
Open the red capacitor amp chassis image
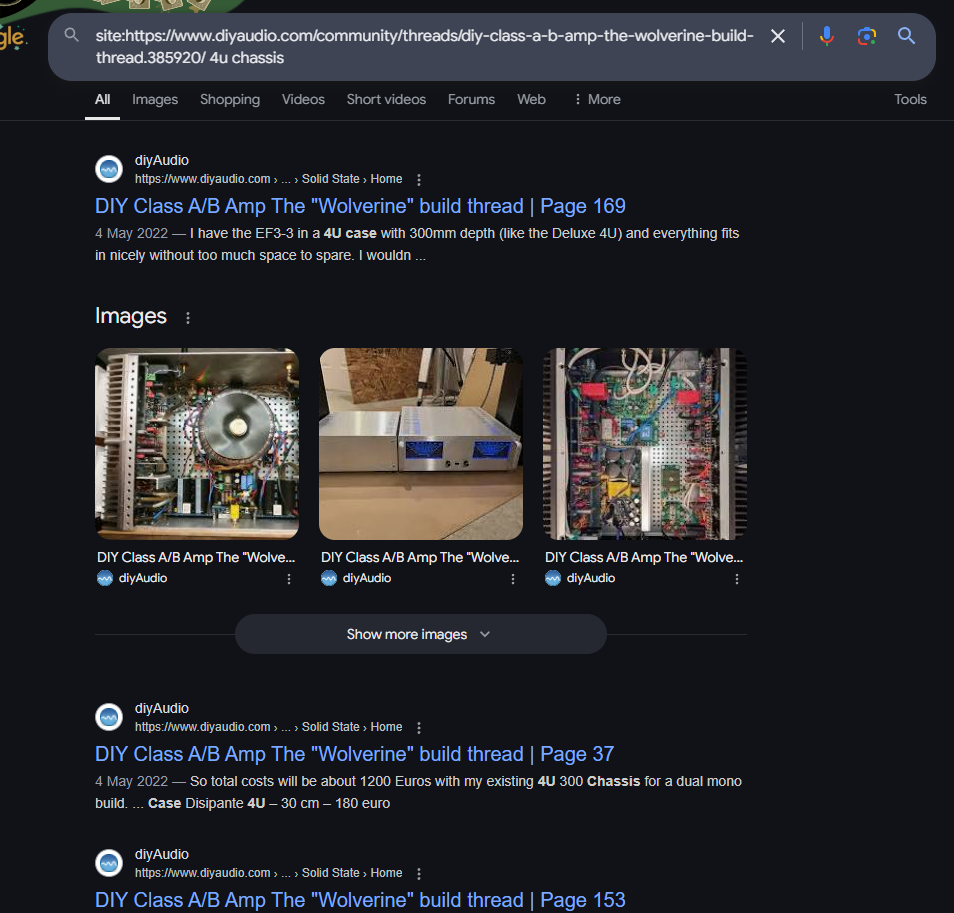(645, 443)
